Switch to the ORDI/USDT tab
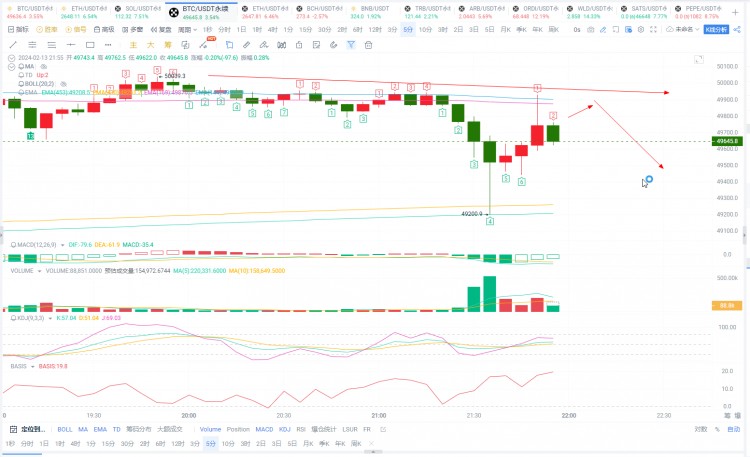Image resolution: width=750 pixels, height=457 pixels. click(x=536, y=12)
